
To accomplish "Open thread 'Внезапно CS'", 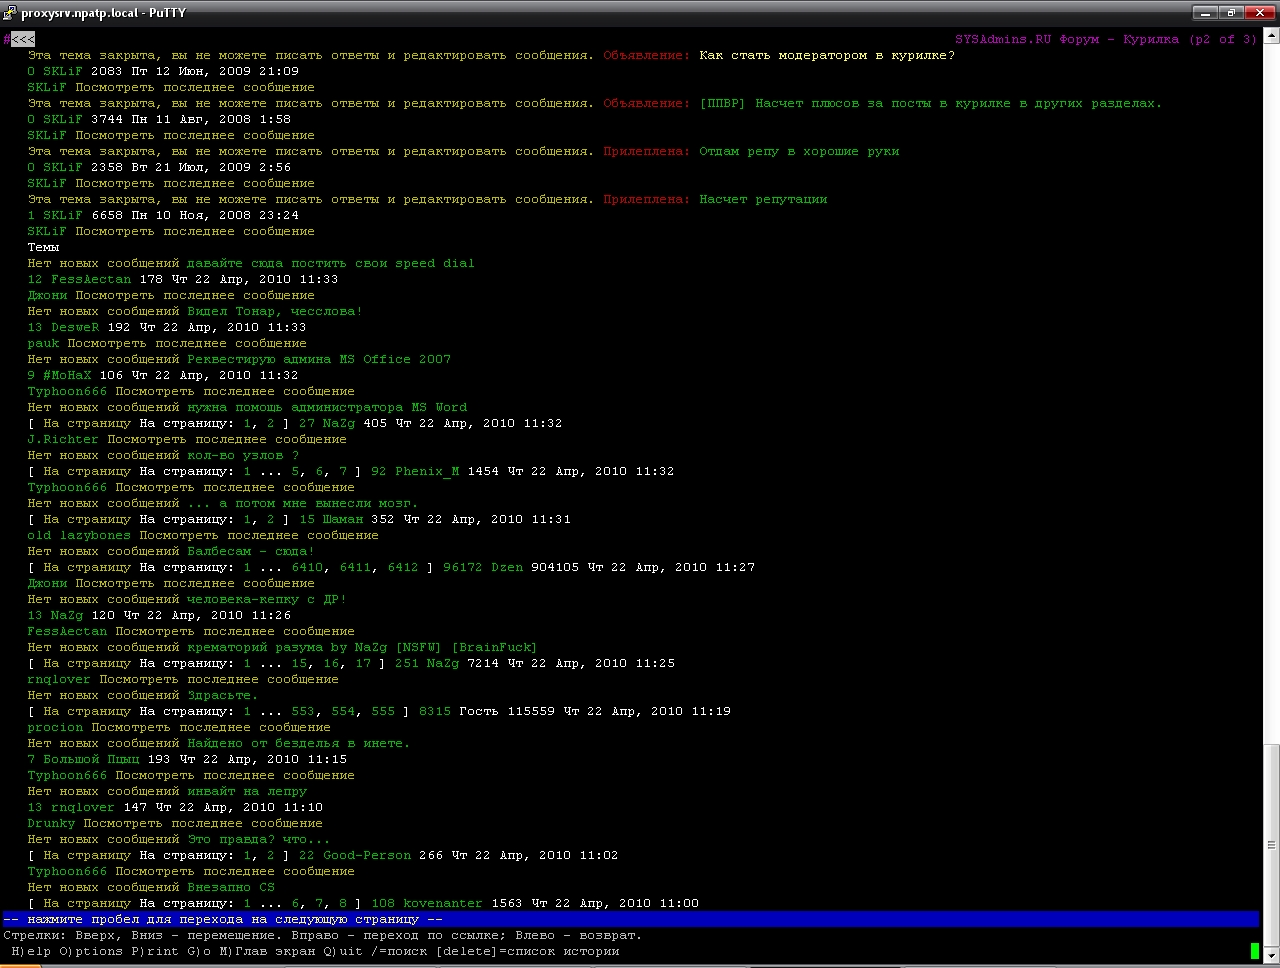I will tap(231, 887).
